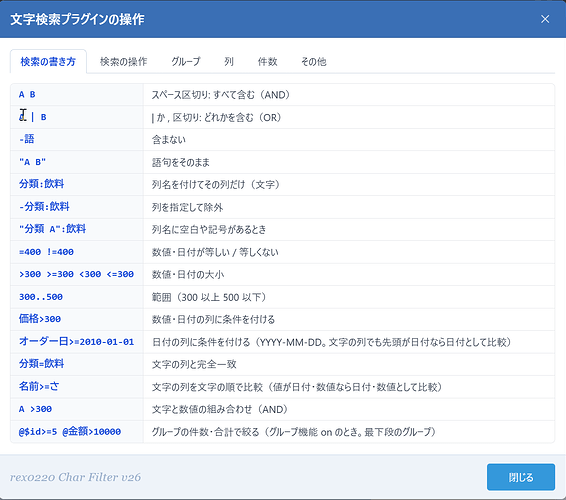The width and height of the screenshot is (566, 500).
Task: Click the 'A >300' example
Action: tap(35, 409)
